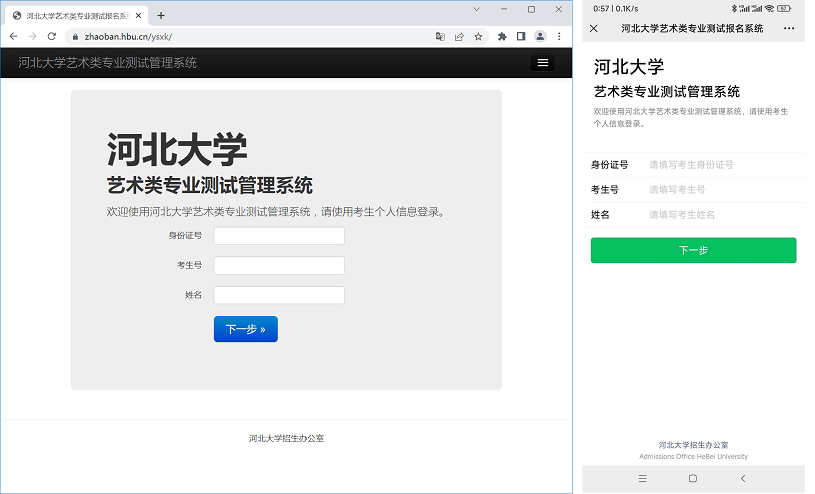Tap the Android recent apps menu icon
This screenshot has width=815, height=494.
click(643, 478)
